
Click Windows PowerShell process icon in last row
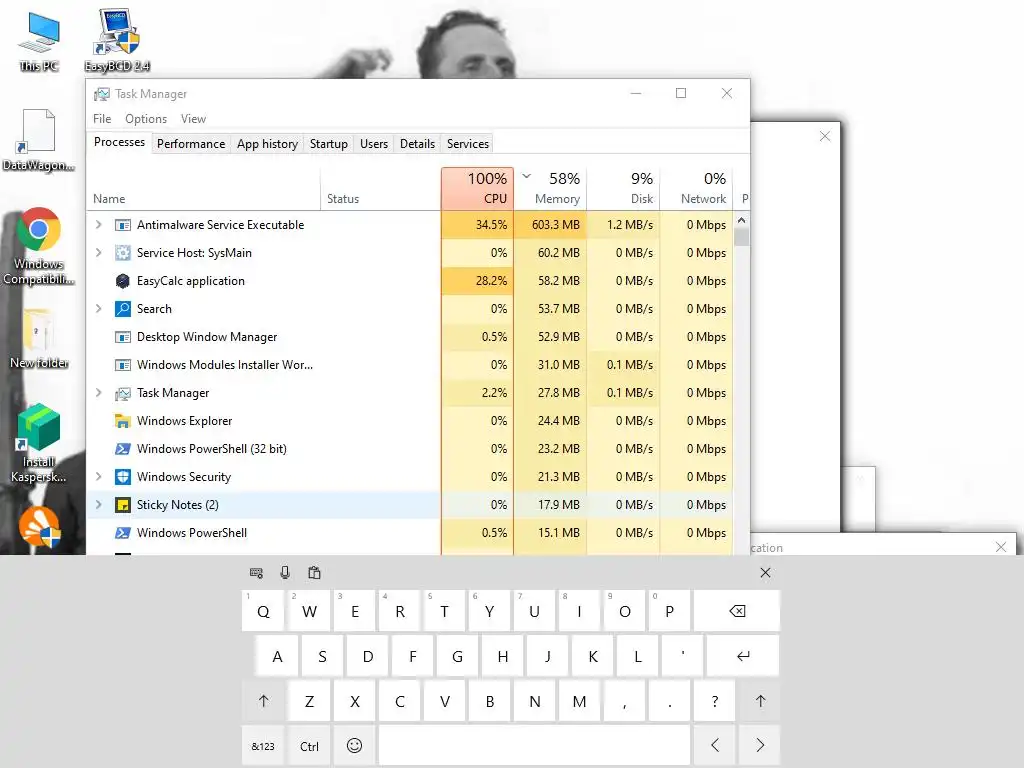[x=122, y=533]
